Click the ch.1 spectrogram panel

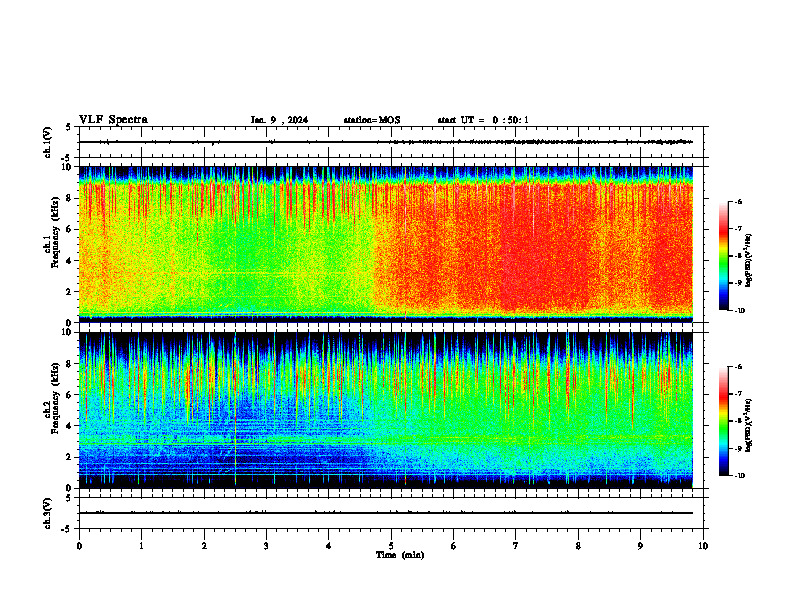386,244
